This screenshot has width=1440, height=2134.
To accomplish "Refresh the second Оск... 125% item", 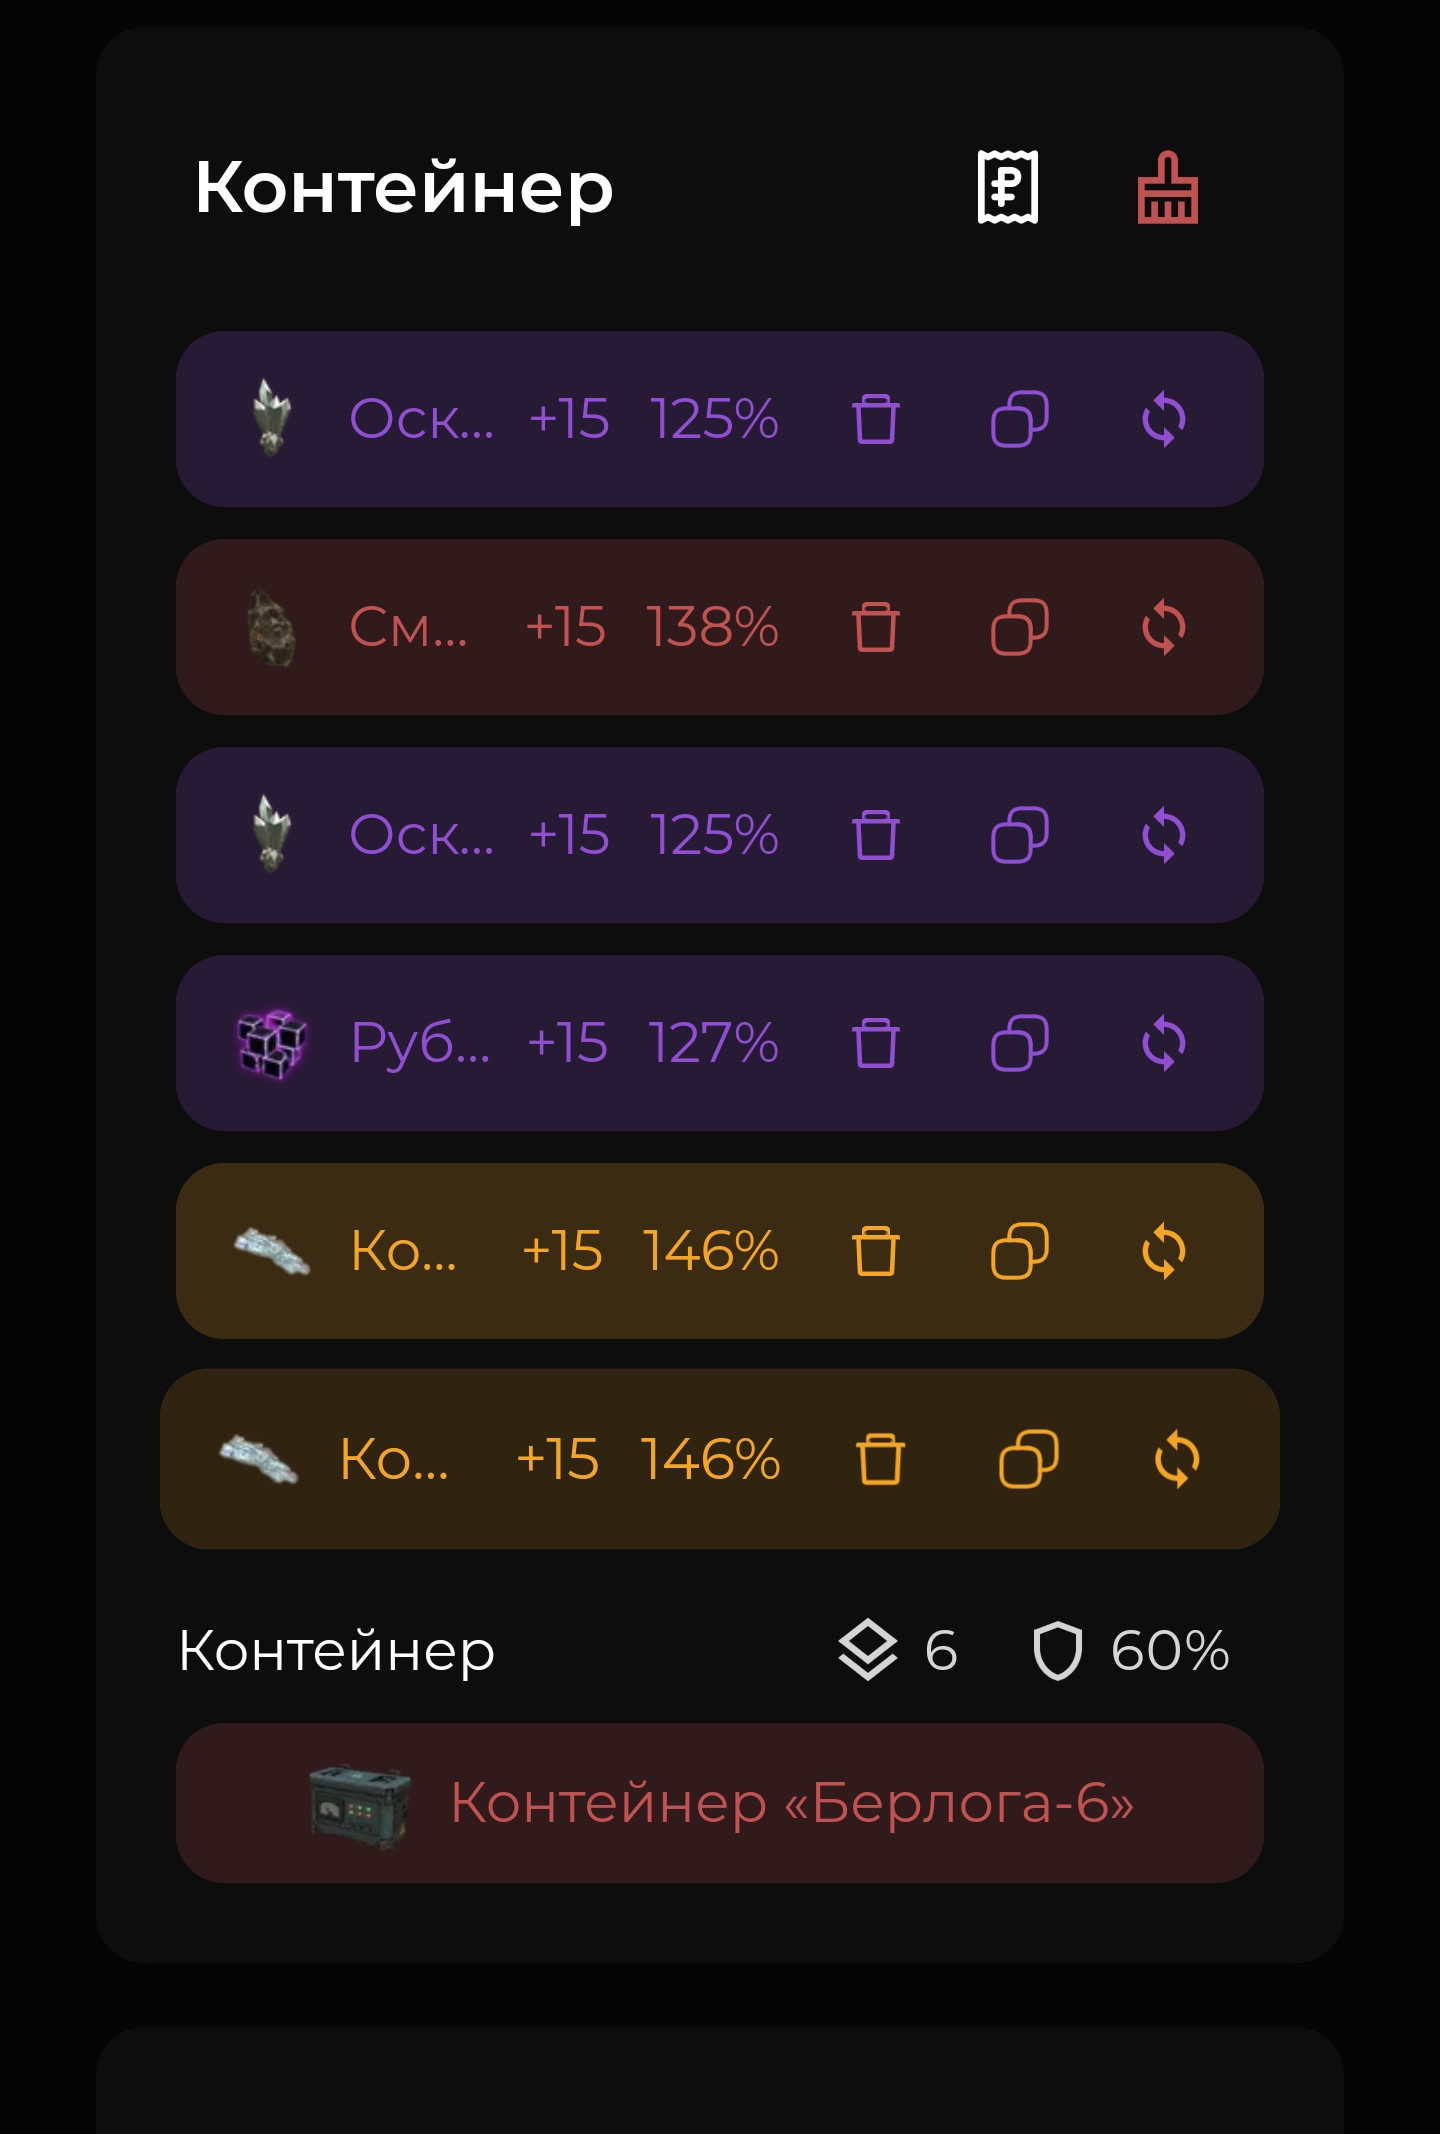I will click(1164, 835).
